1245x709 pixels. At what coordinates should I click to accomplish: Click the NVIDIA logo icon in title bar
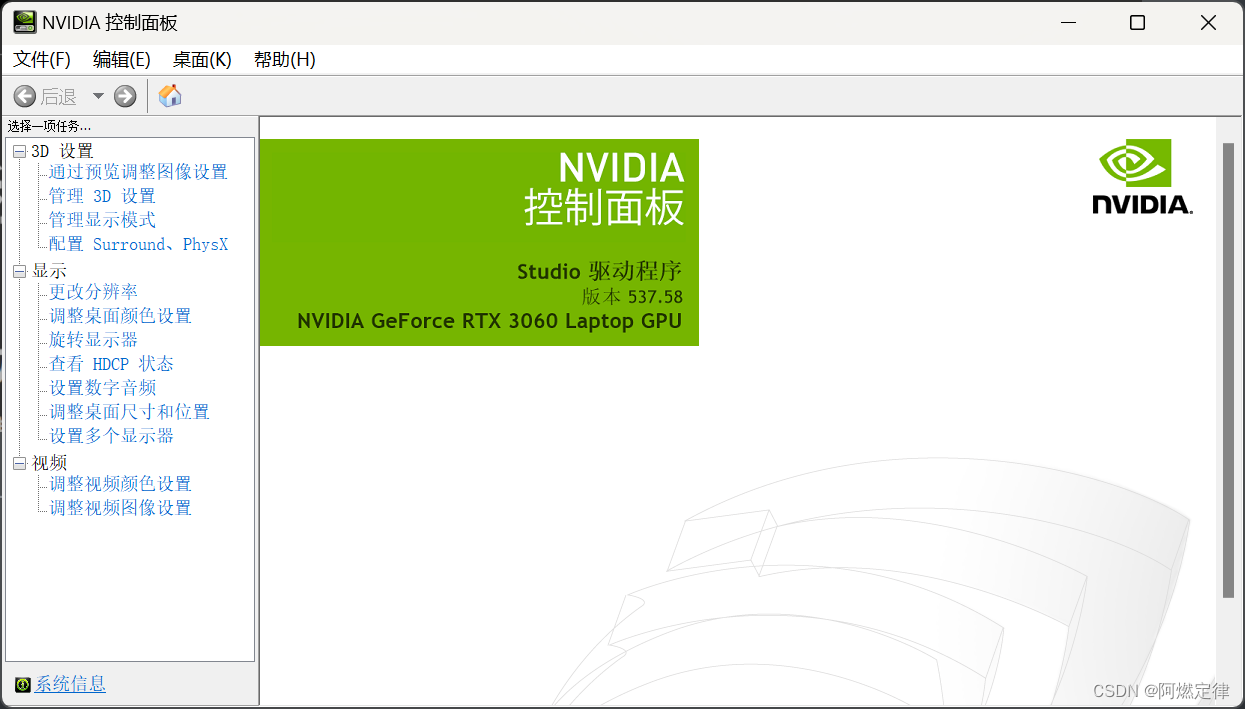tap(24, 21)
